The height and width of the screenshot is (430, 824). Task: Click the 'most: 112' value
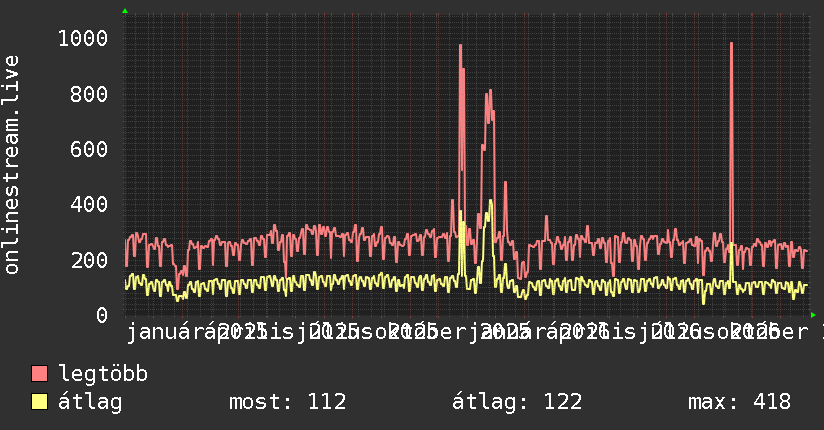287,402
